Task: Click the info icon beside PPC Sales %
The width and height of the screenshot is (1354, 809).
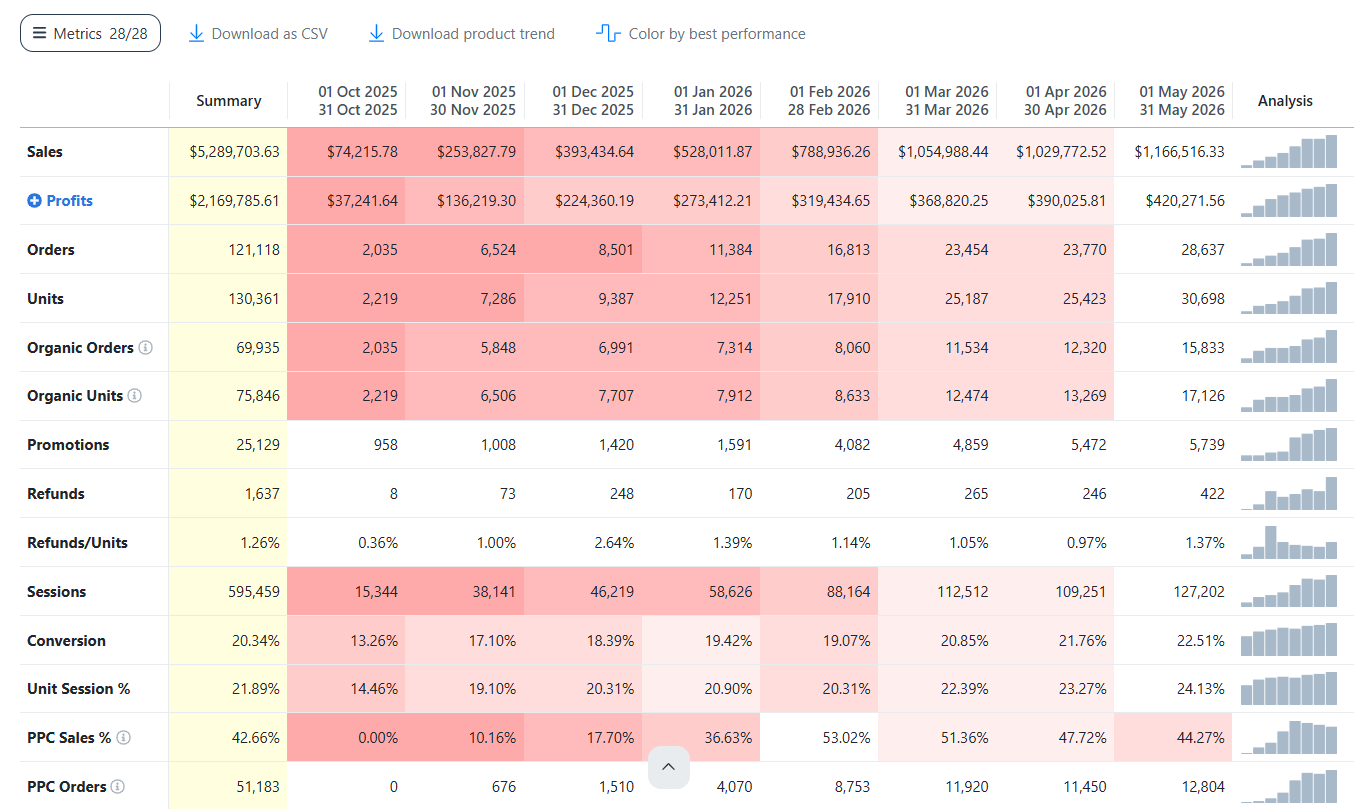Action: click(123, 738)
